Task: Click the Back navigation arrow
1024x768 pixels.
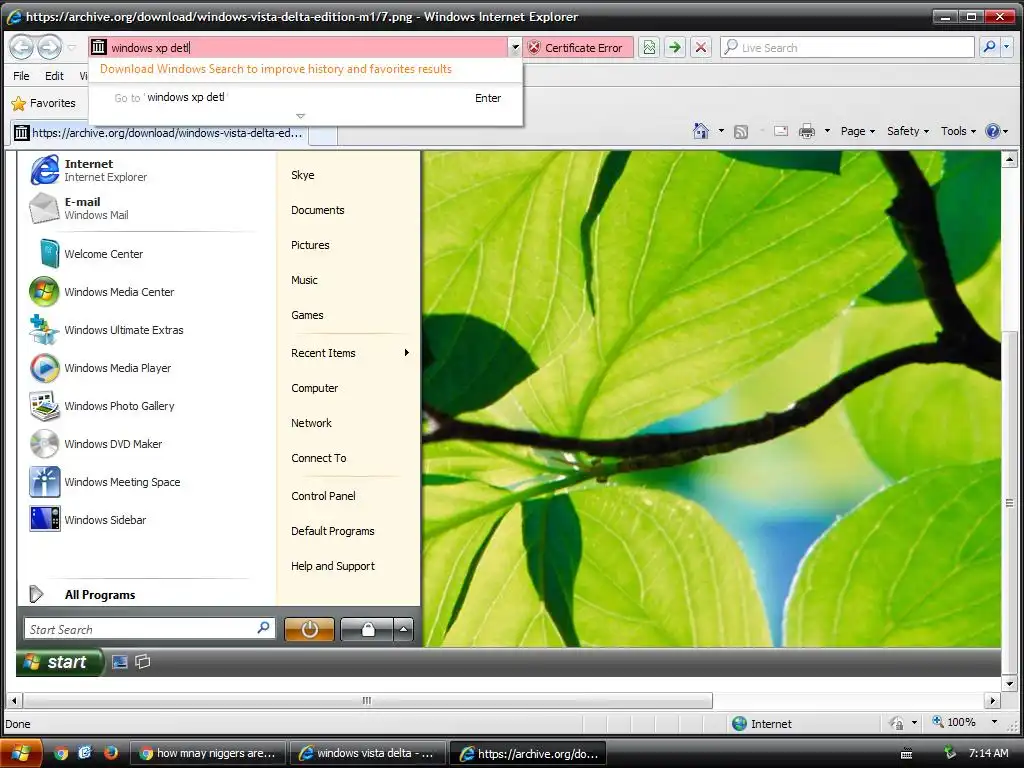Action: (21, 47)
